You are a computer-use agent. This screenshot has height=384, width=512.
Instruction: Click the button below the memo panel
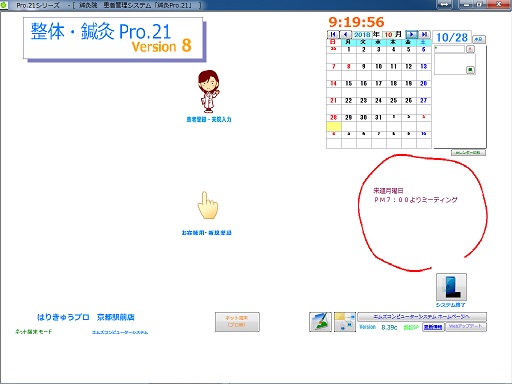tap(468, 152)
